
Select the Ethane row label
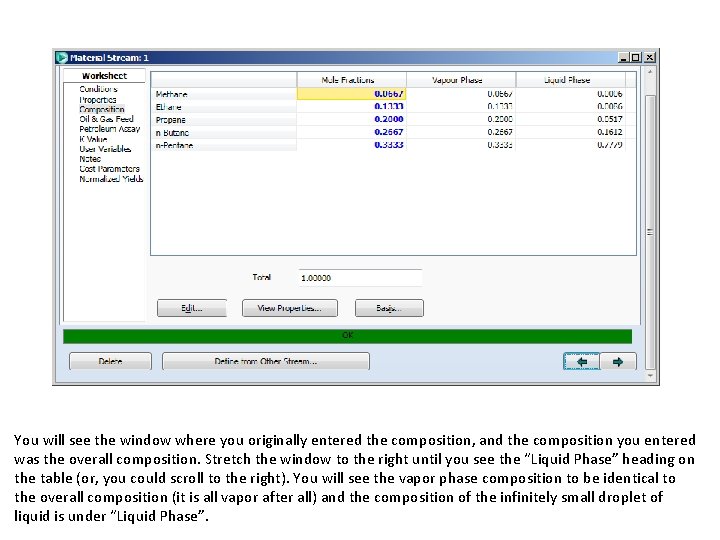(x=224, y=107)
